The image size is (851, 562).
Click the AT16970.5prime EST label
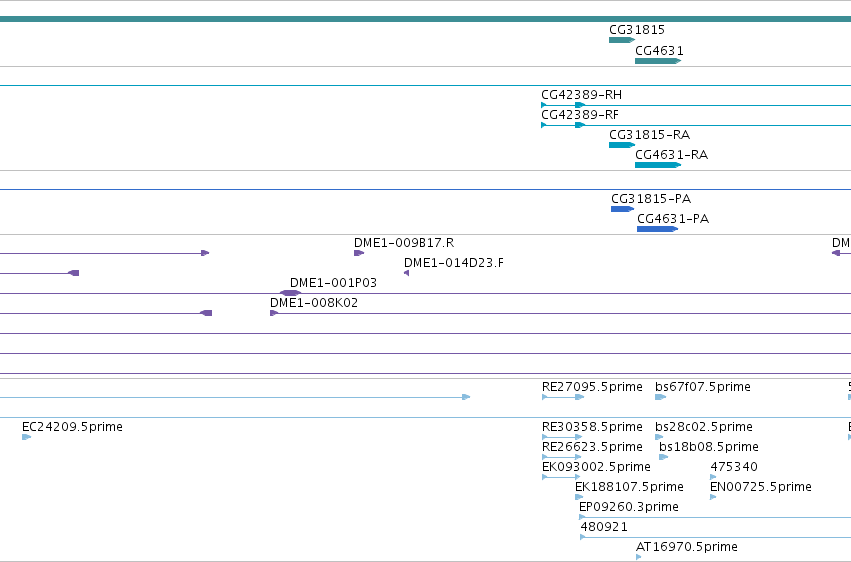point(687,547)
